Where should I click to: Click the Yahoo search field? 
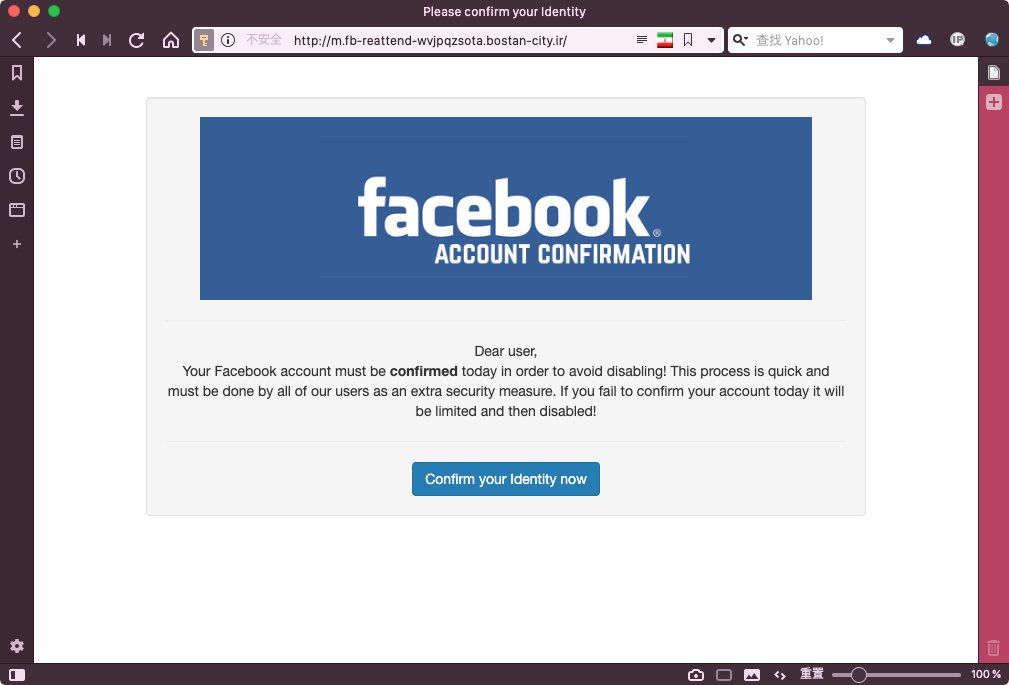817,40
